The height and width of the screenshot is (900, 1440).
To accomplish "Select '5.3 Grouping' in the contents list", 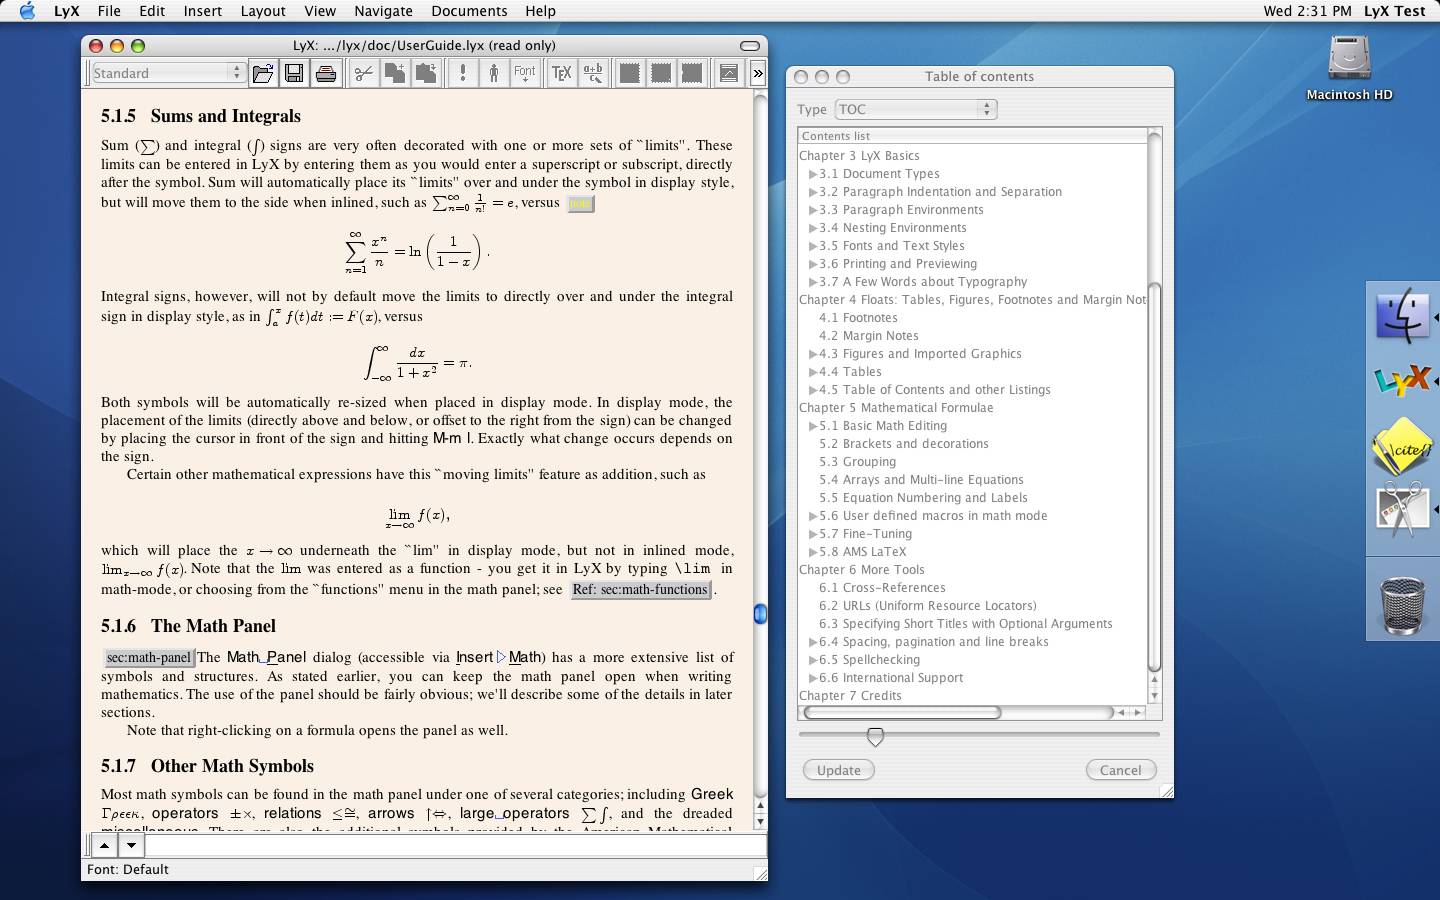I will tap(857, 462).
